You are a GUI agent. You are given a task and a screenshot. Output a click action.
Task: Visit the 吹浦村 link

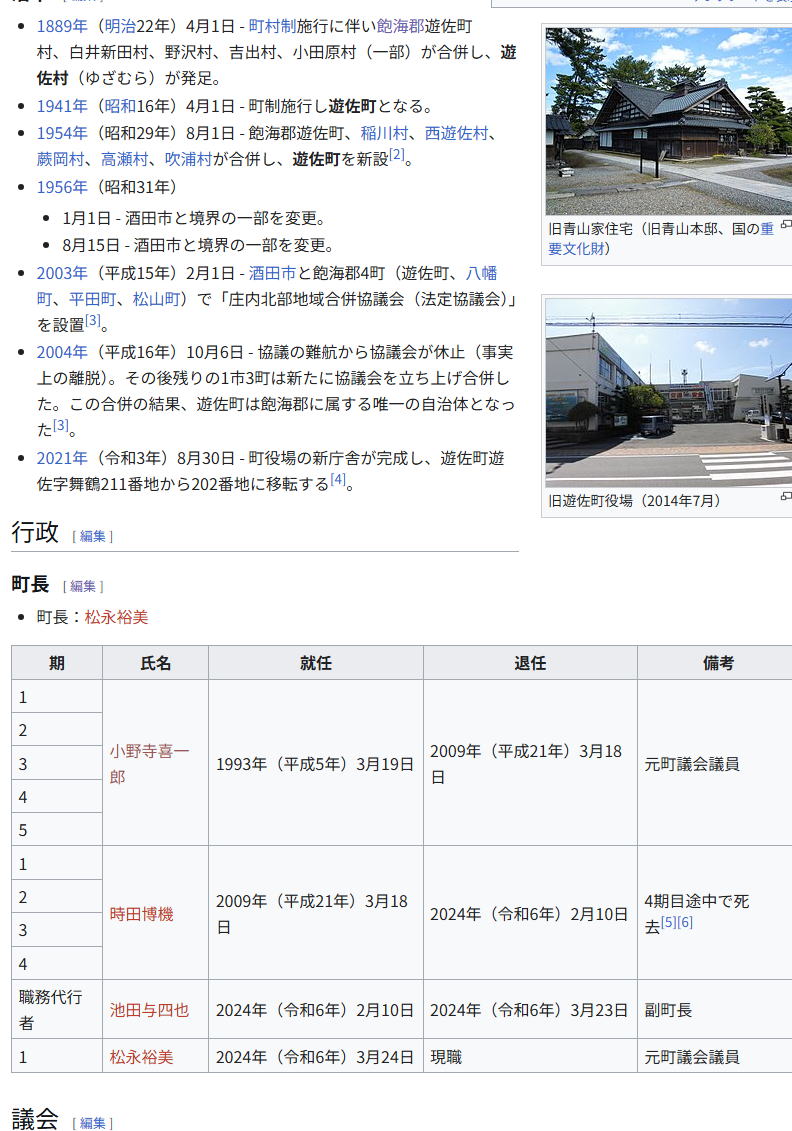pyautogui.click(x=189, y=159)
